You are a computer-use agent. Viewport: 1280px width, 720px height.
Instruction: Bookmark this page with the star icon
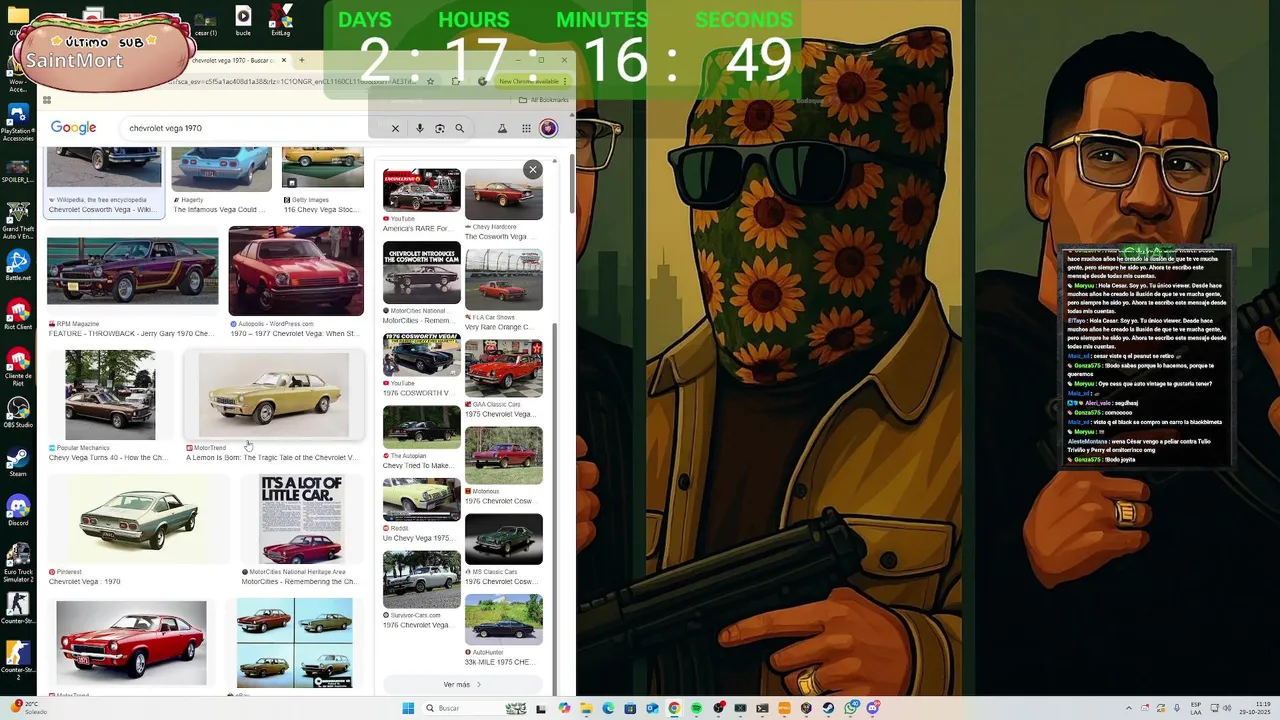point(430,81)
